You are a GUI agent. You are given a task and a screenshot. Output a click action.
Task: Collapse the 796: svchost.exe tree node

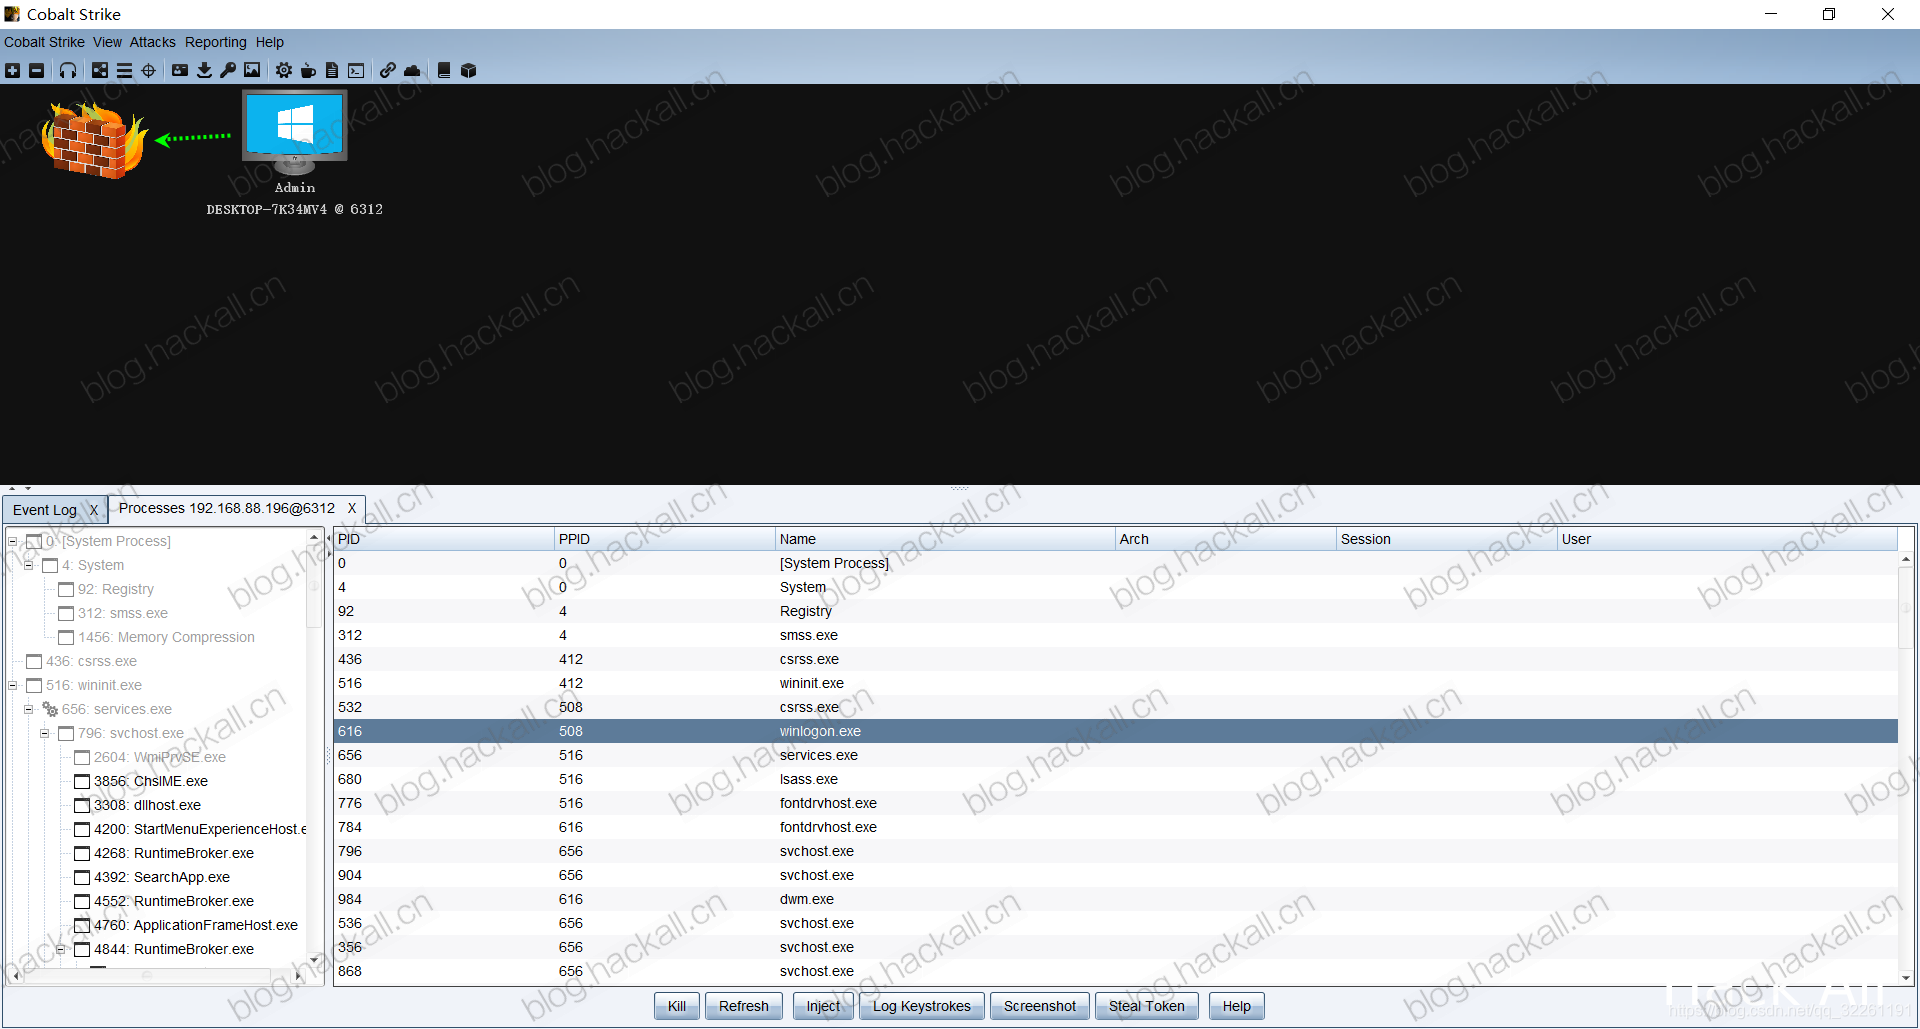(45, 733)
